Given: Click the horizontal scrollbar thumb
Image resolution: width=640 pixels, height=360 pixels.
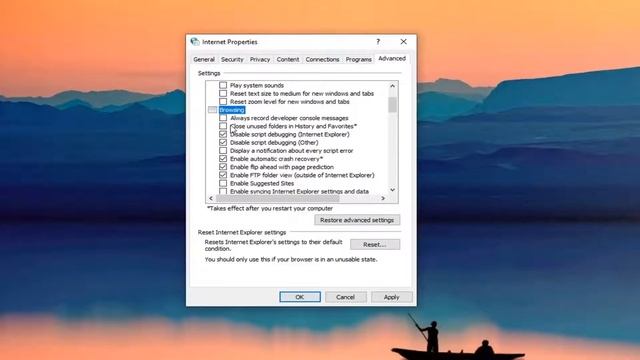Looking at the screenshot, I should click(278, 198).
